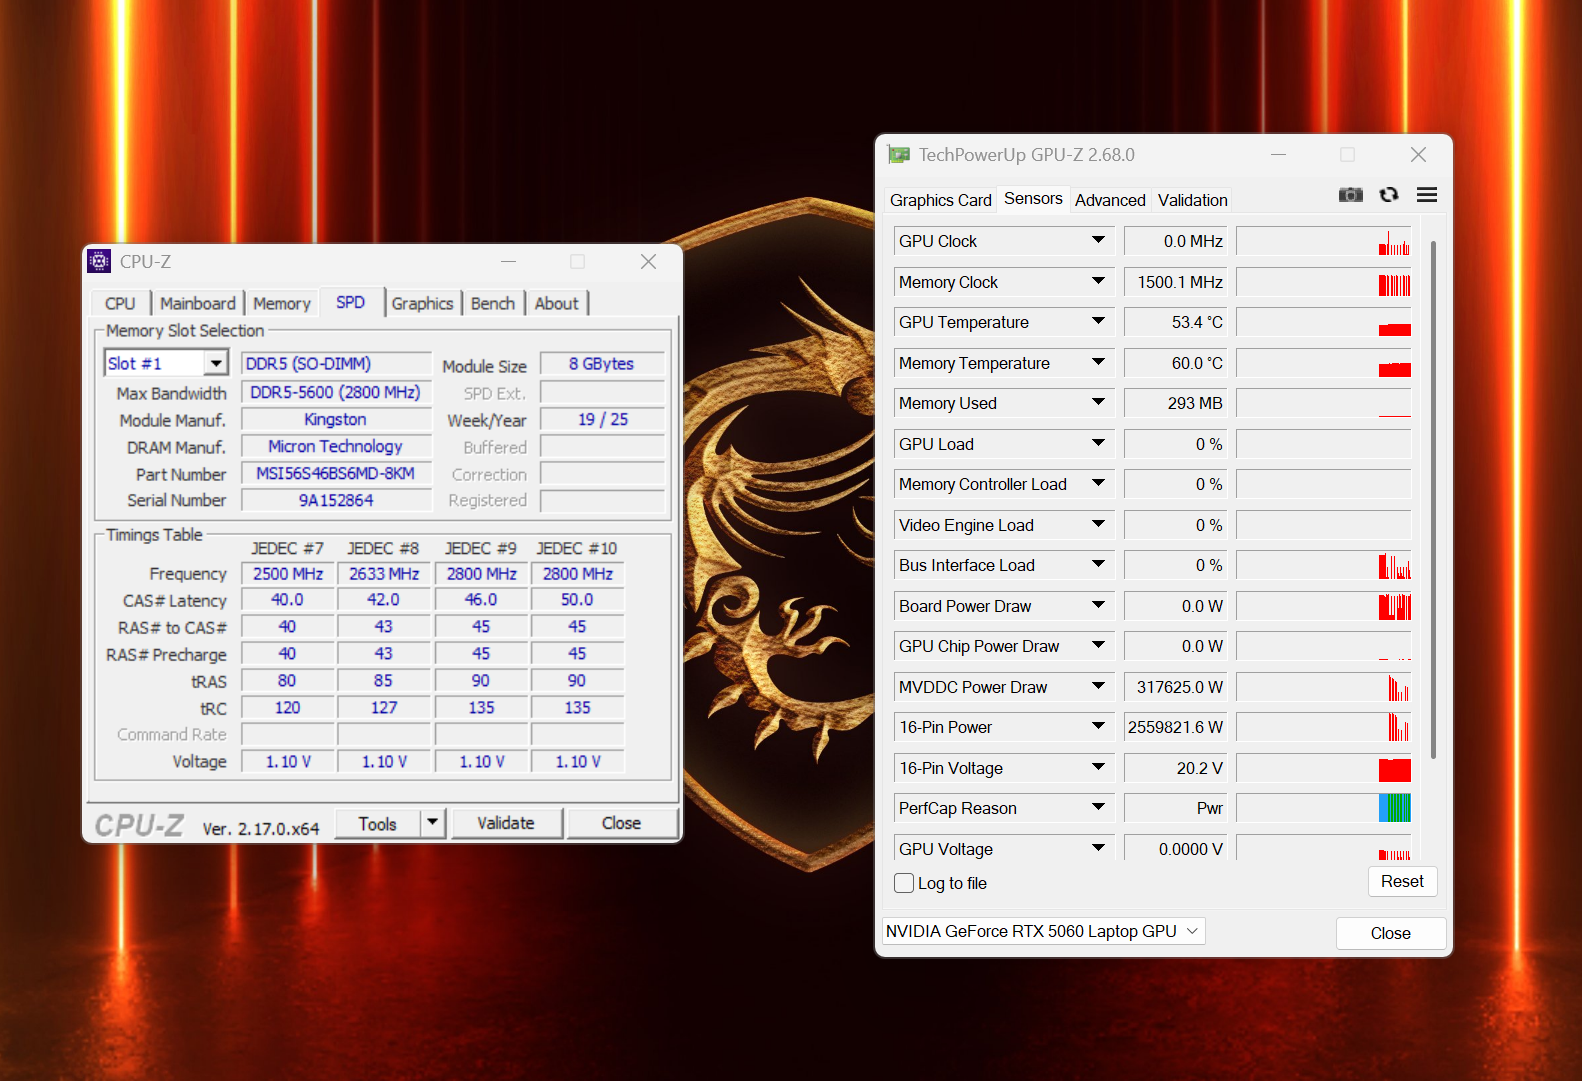Open the NVIDIA GeForce RTX 5060 GPU selector

pyautogui.click(x=1043, y=931)
